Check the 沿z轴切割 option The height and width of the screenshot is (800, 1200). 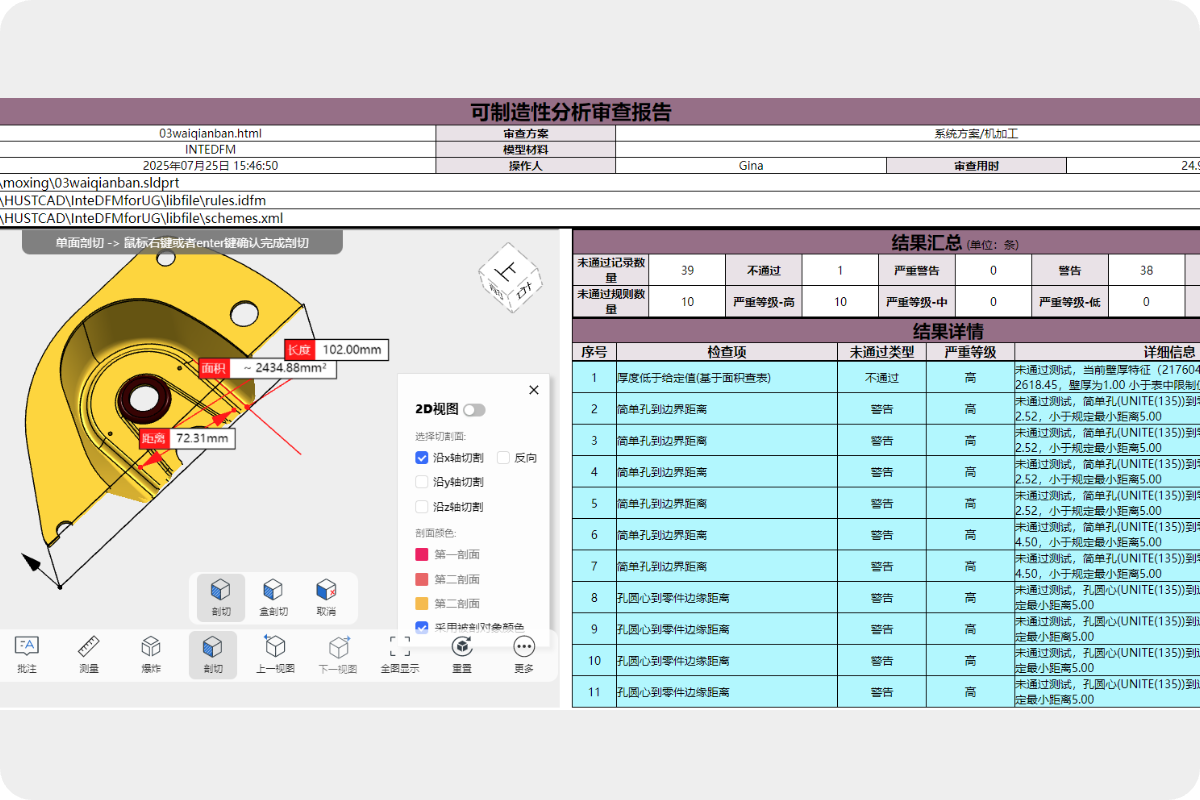click(x=422, y=507)
